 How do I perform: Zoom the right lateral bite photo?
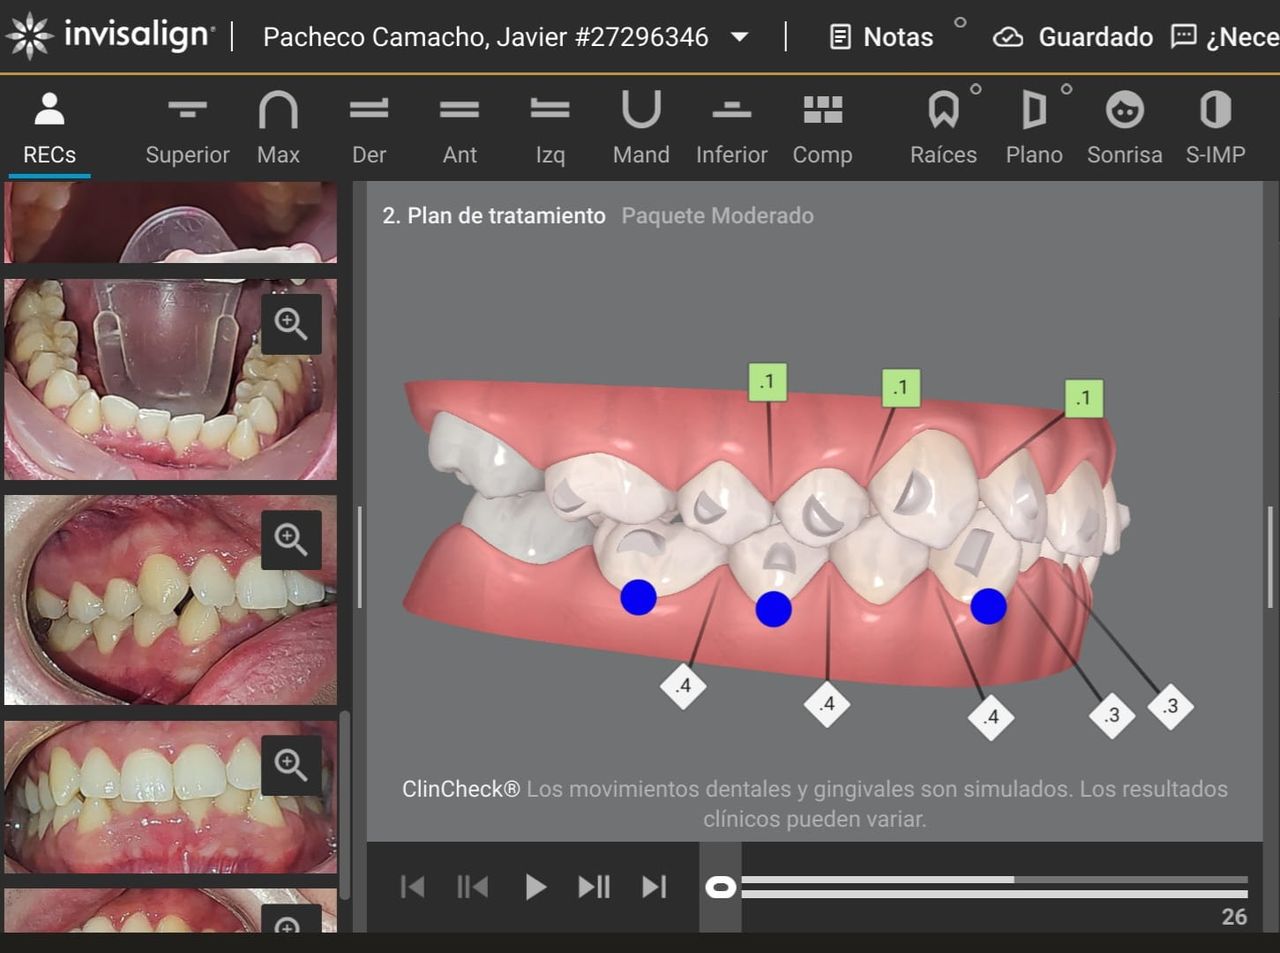coord(291,539)
